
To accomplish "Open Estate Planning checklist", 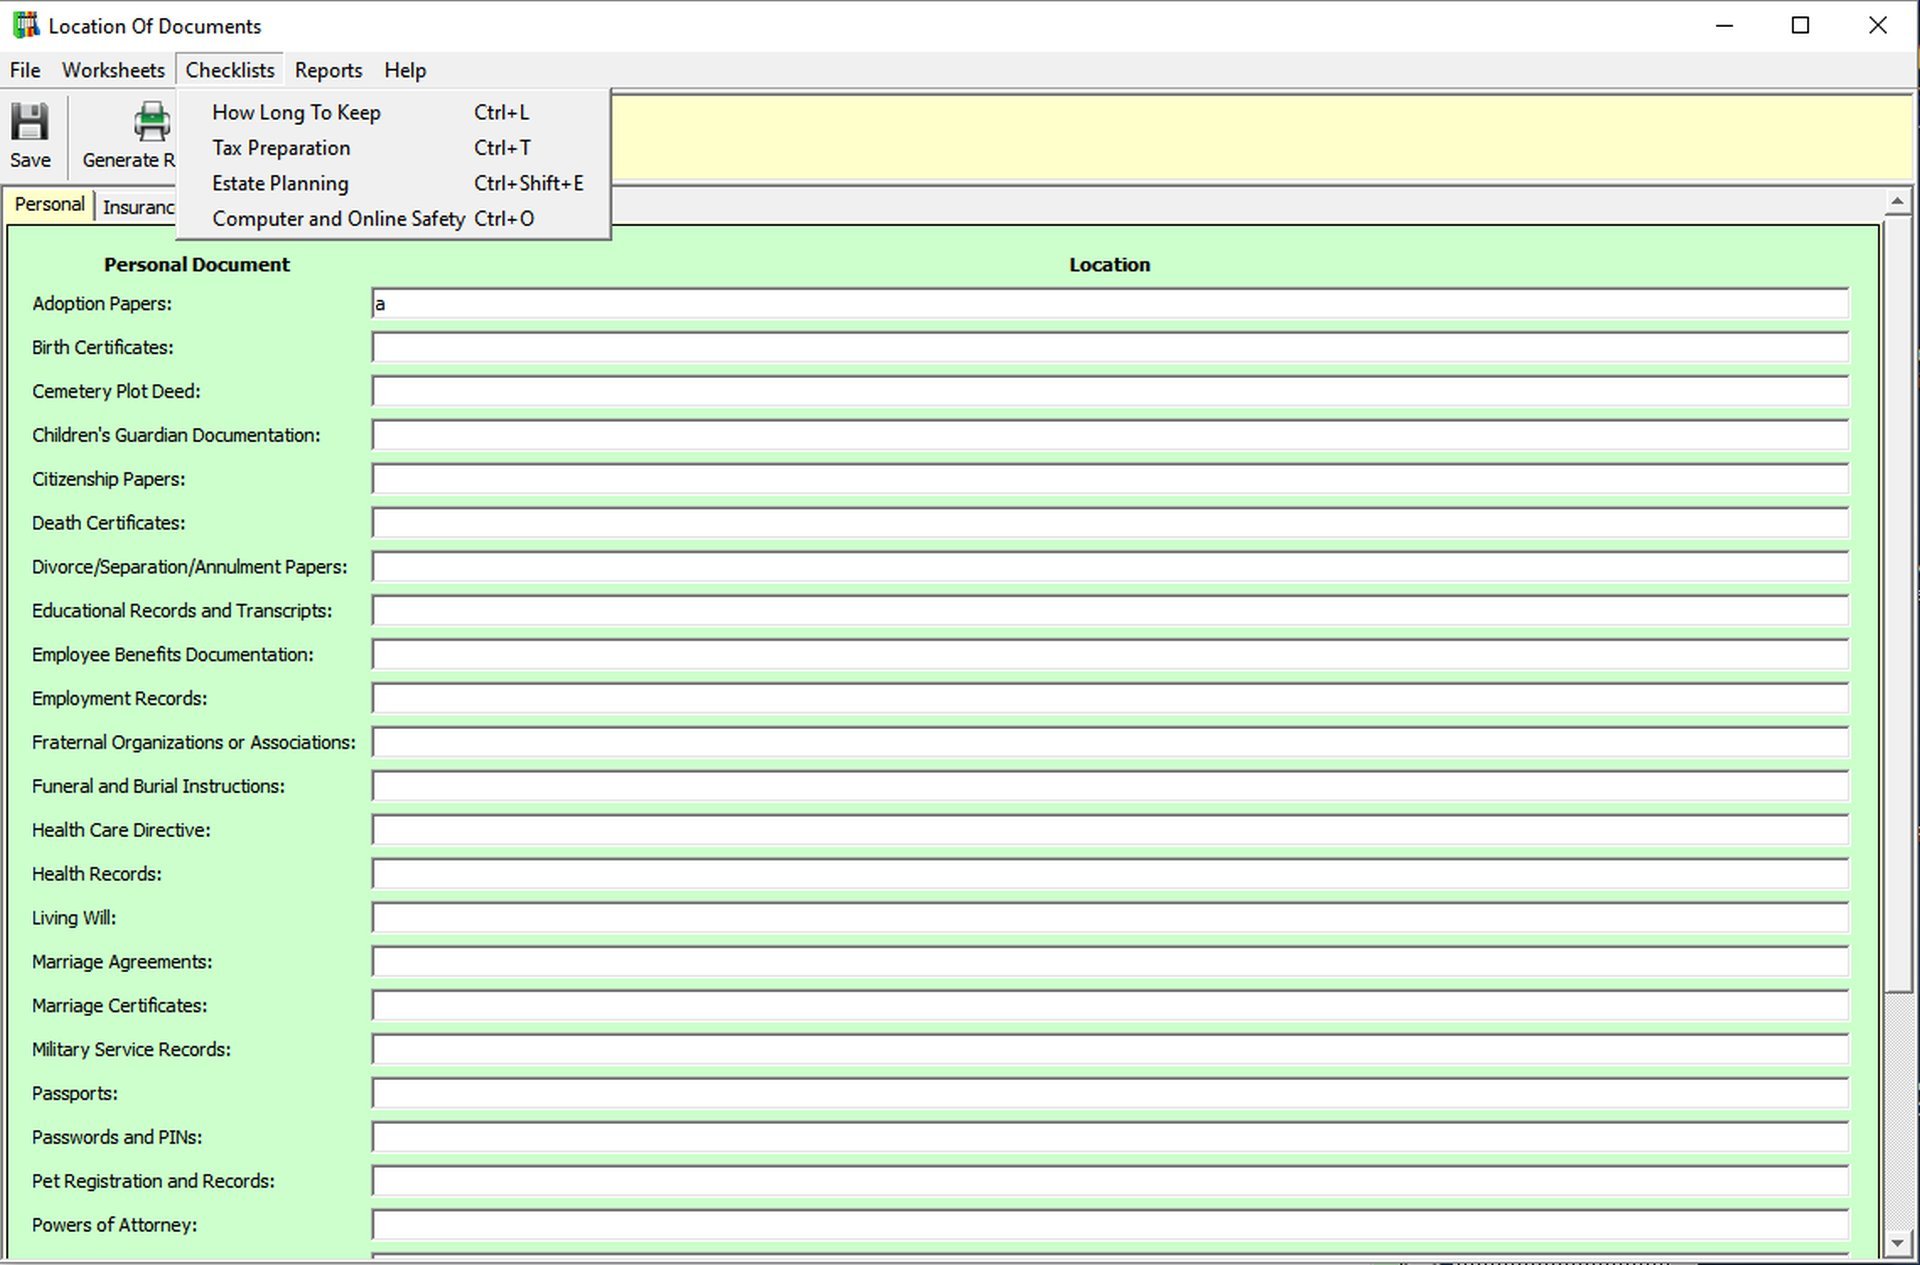I will coord(393,183).
